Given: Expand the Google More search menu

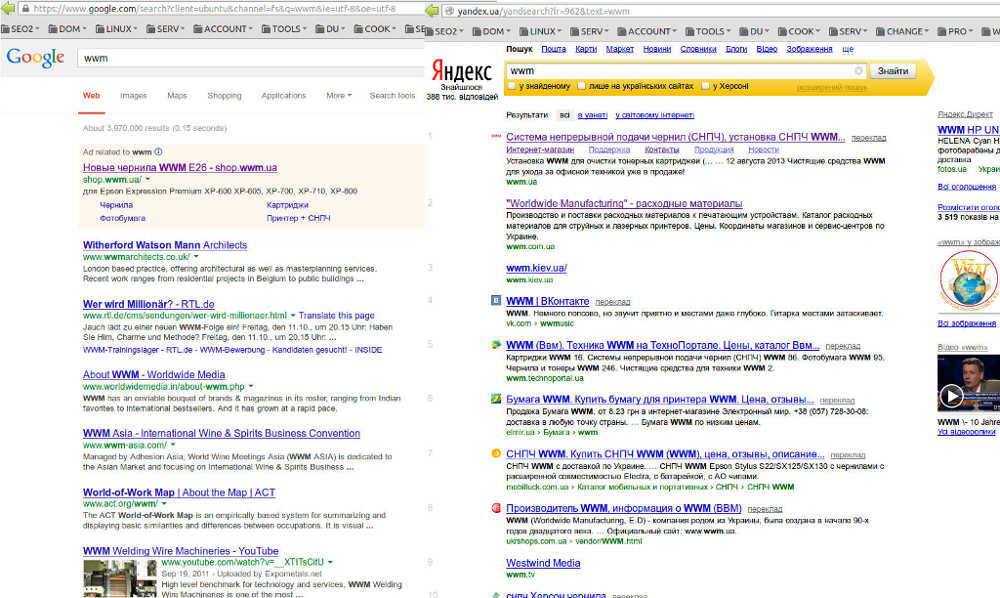Looking at the screenshot, I should point(339,96).
